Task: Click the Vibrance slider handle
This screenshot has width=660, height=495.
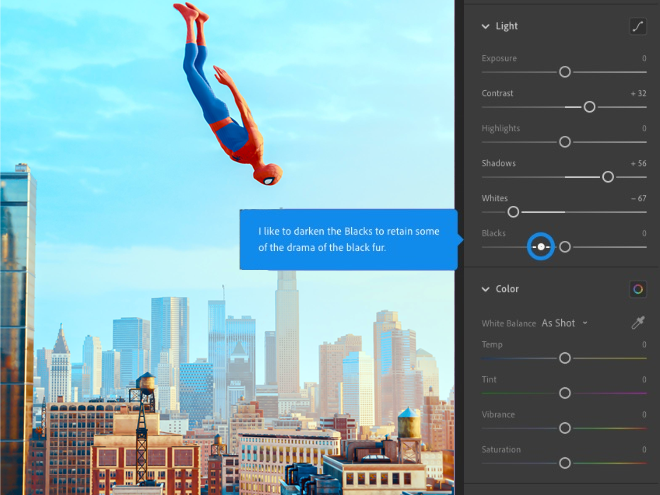Action: [565, 428]
